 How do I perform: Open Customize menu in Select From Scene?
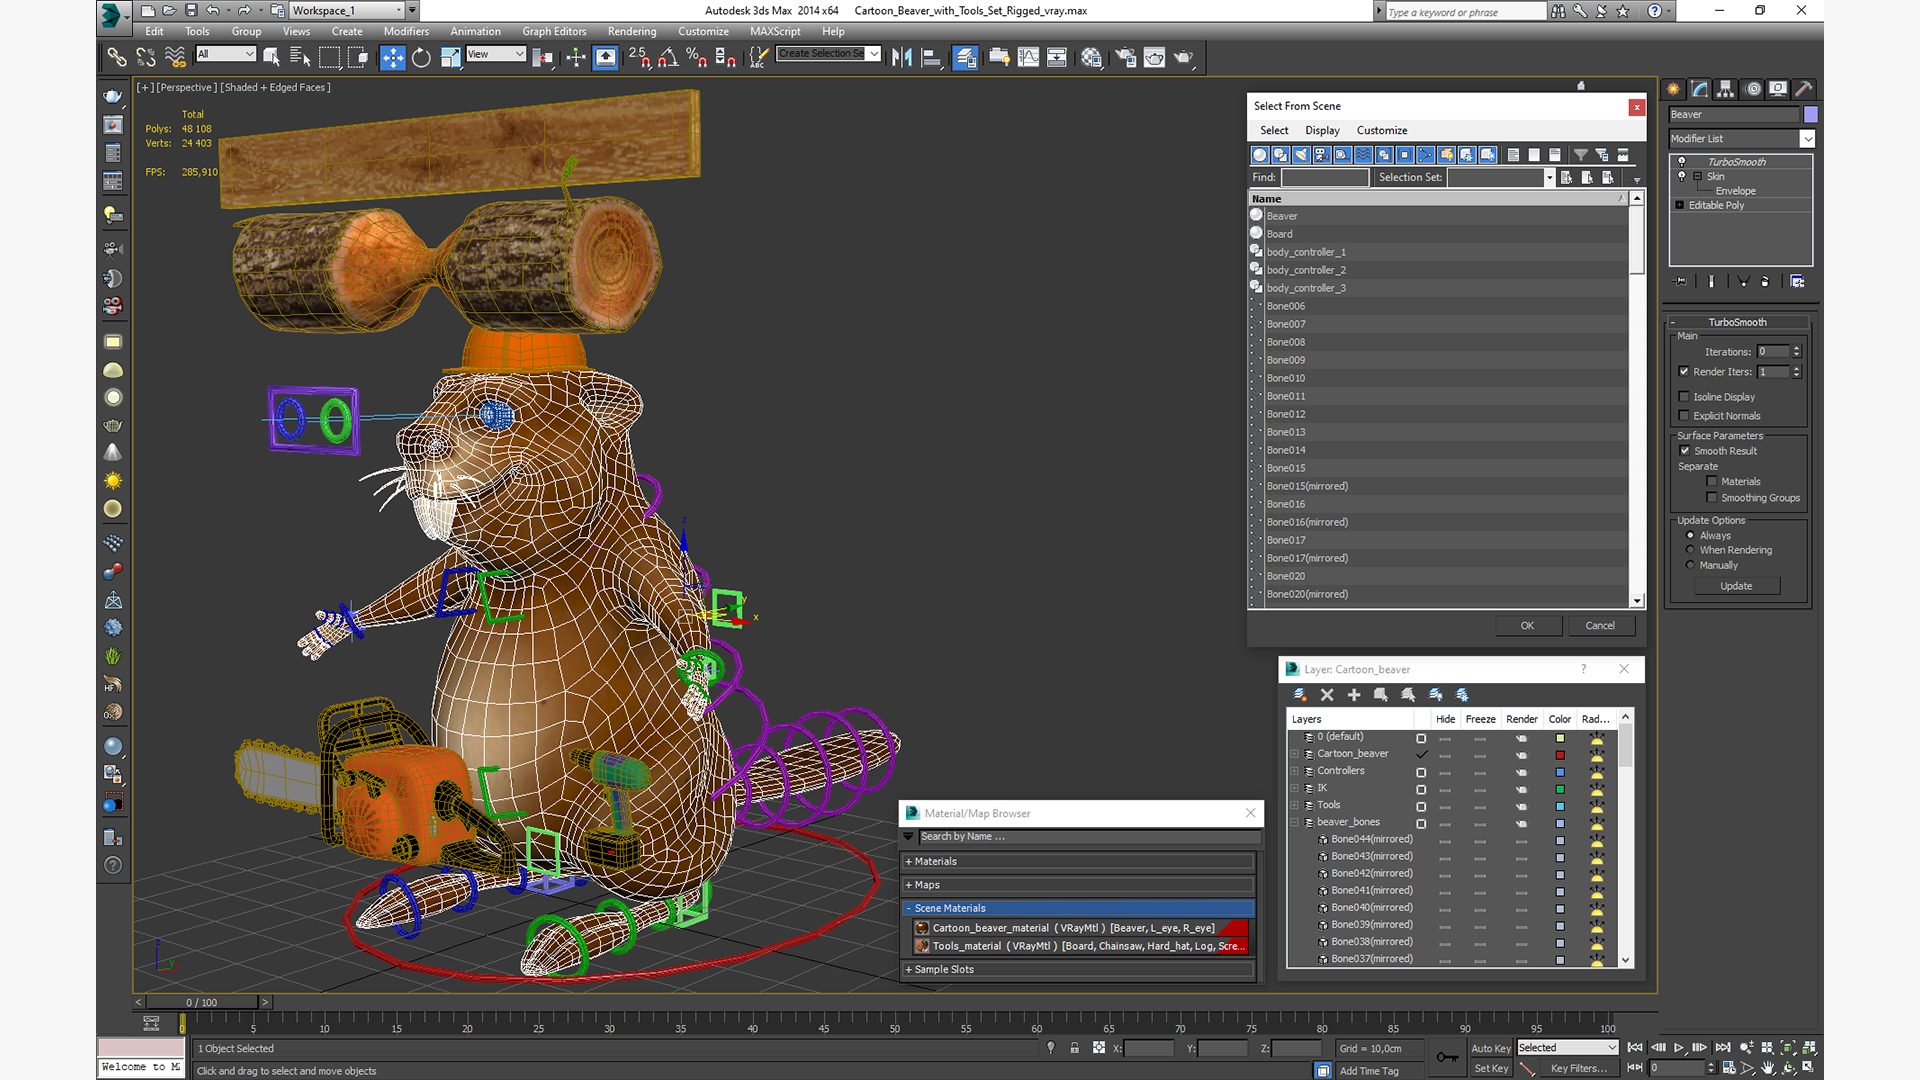click(x=1381, y=130)
